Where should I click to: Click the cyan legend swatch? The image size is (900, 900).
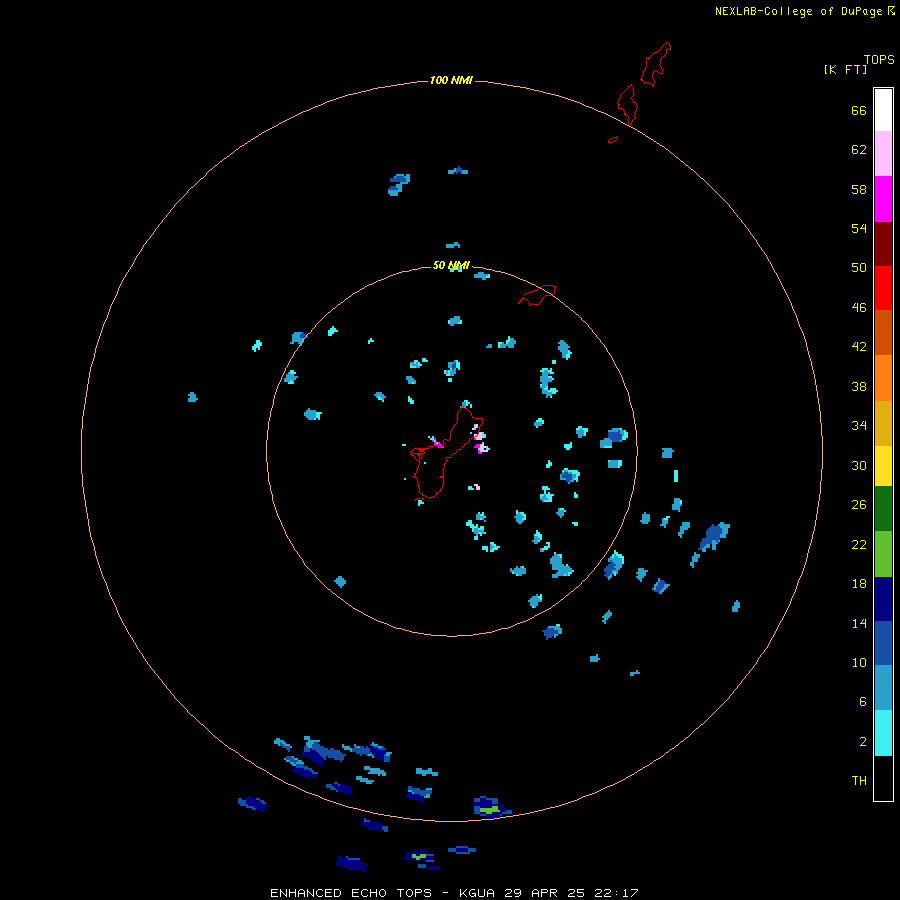[x=883, y=733]
